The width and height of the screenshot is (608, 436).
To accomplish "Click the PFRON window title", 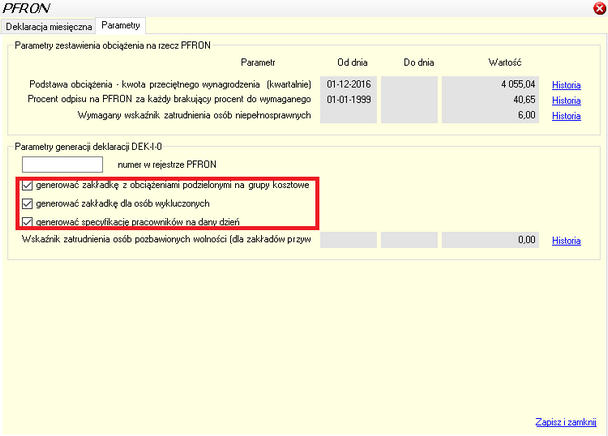I will click(x=26, y=8).
